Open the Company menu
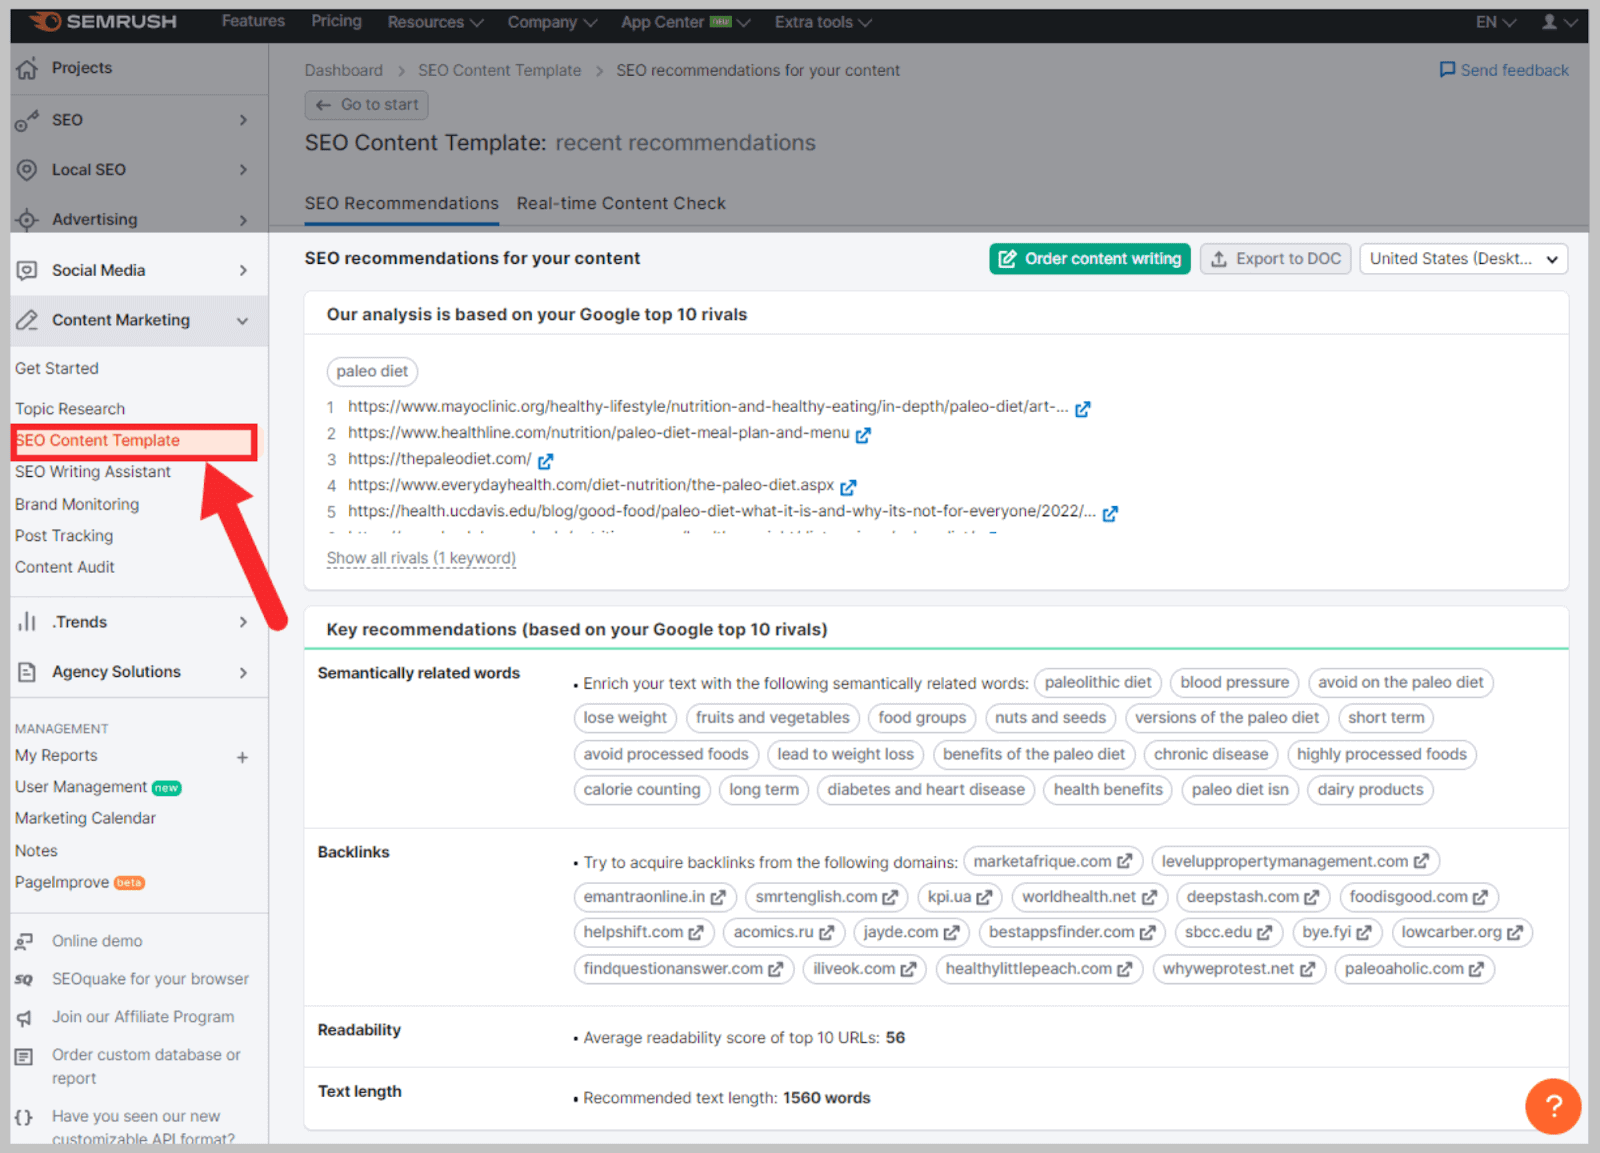 (552, 22)
